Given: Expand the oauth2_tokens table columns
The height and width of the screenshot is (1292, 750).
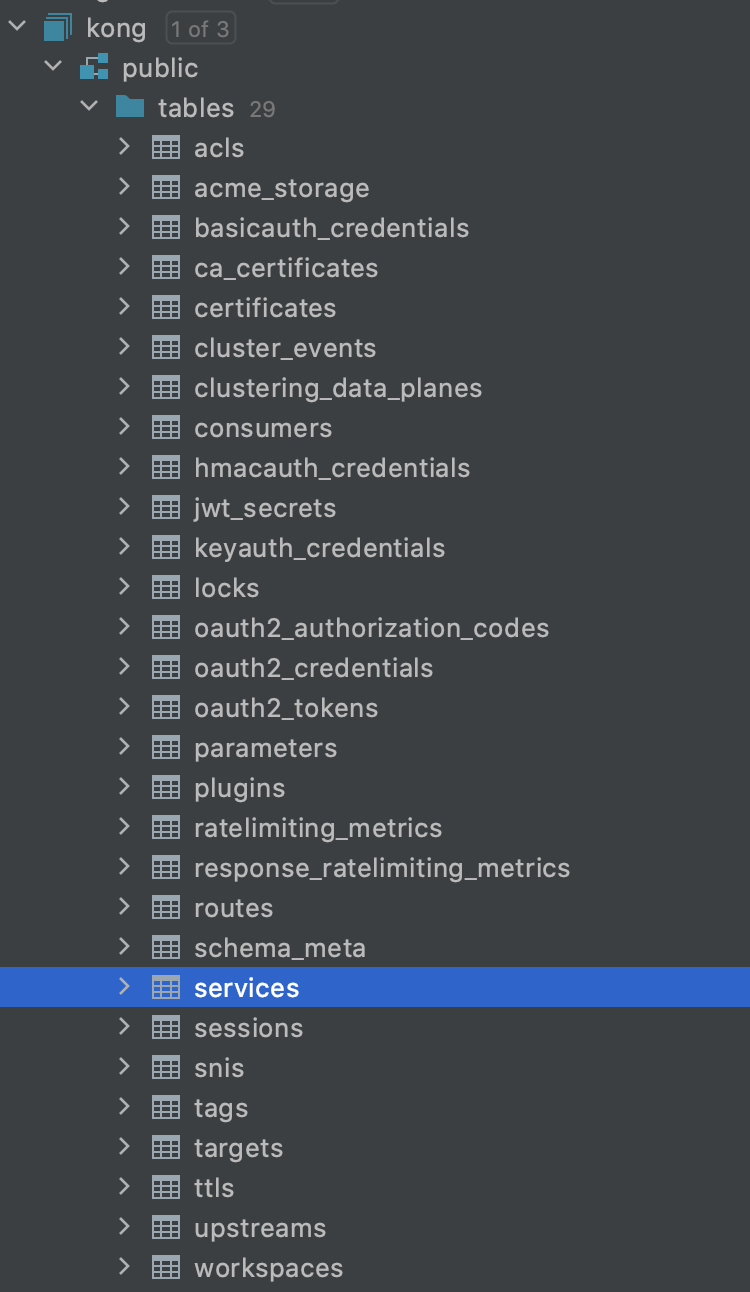Looking at the screenshot, I should click(x=124, y=706).
